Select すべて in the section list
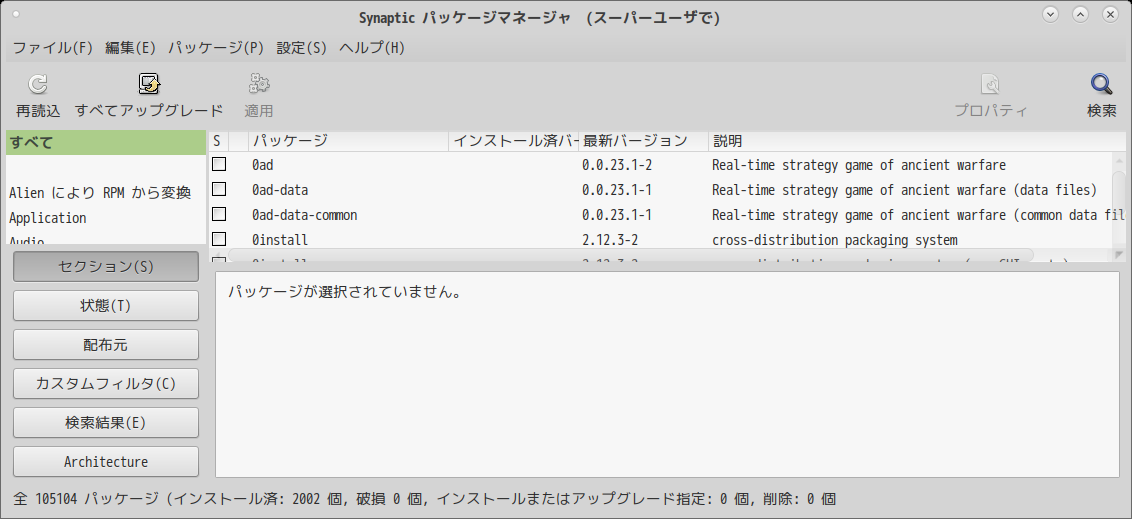1132x519 pixels. coord(105,142)
